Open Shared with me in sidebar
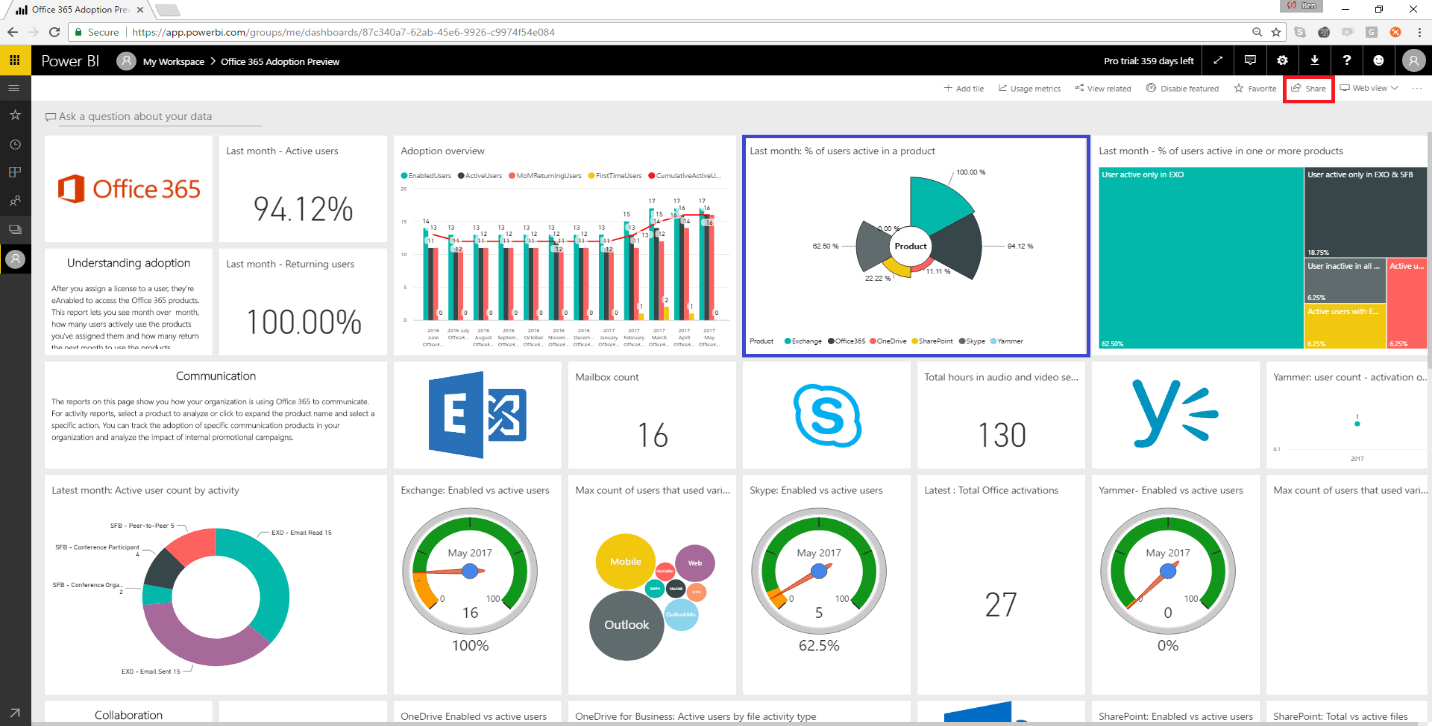 pos(14,201)
